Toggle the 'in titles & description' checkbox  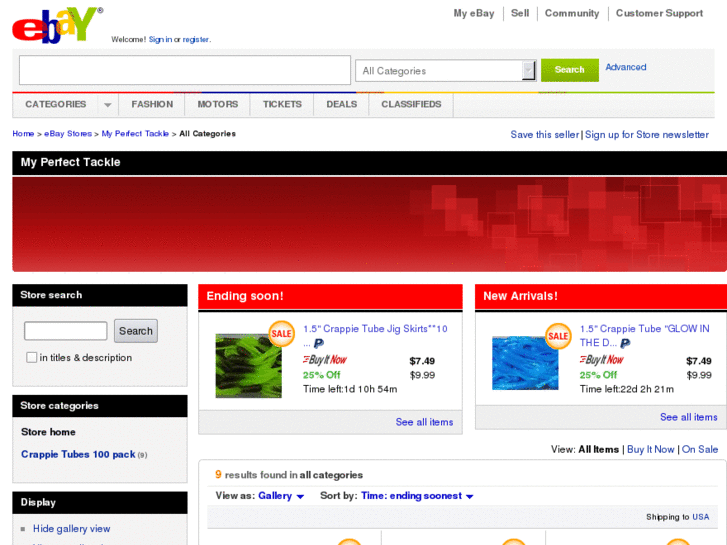(x=32, y=357)
